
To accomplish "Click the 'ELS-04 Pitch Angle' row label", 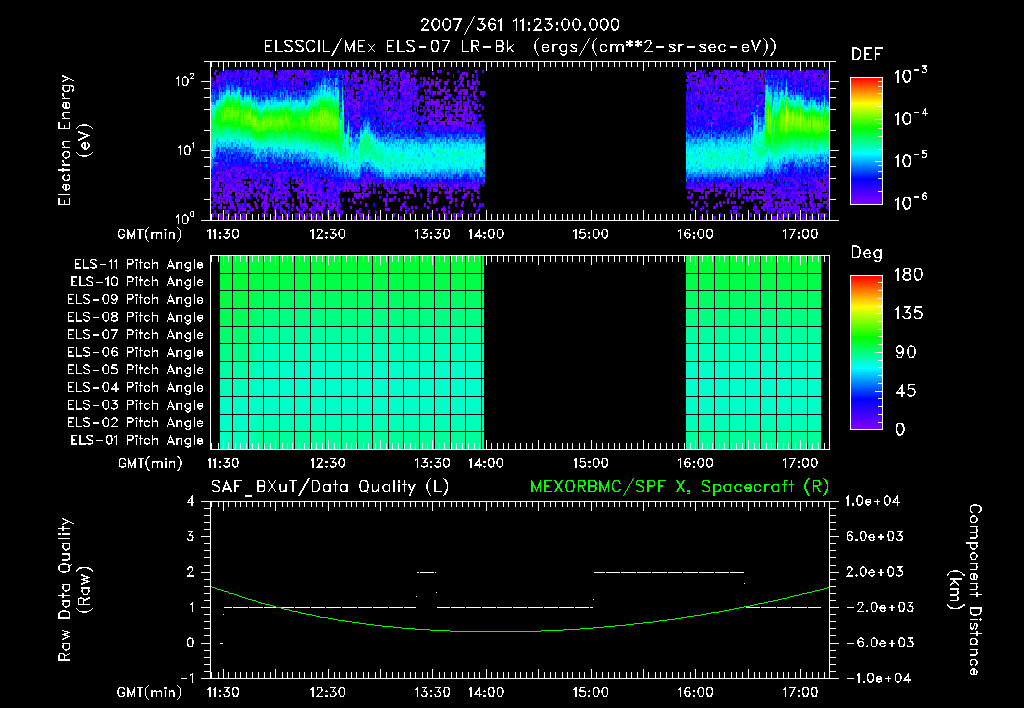I will tap(136, 388).
